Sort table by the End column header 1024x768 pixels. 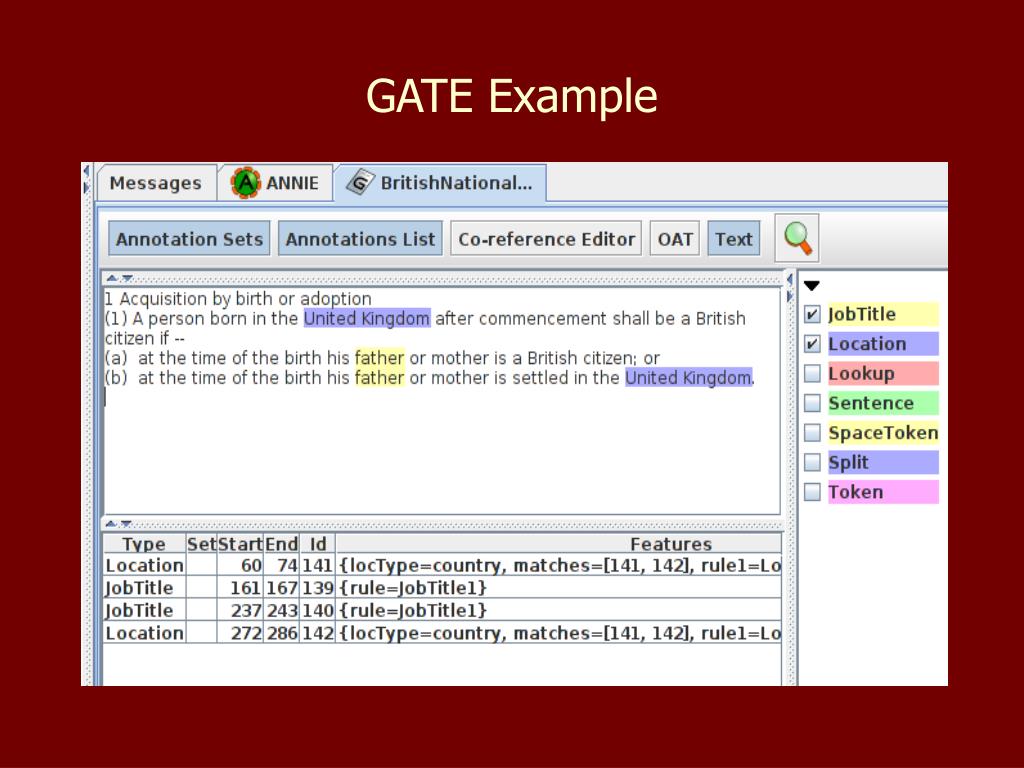tap(281, 544)
